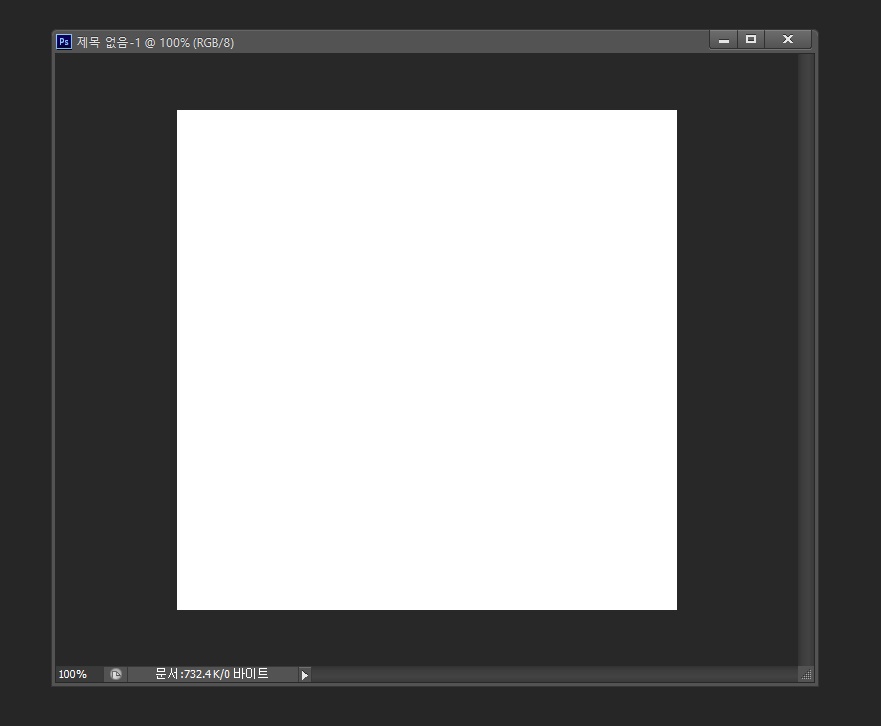Image resolution: width=881 pixels, height=726 pixels.
Task: Click the vertical scrollbar on the right
Action: point(806,360)
